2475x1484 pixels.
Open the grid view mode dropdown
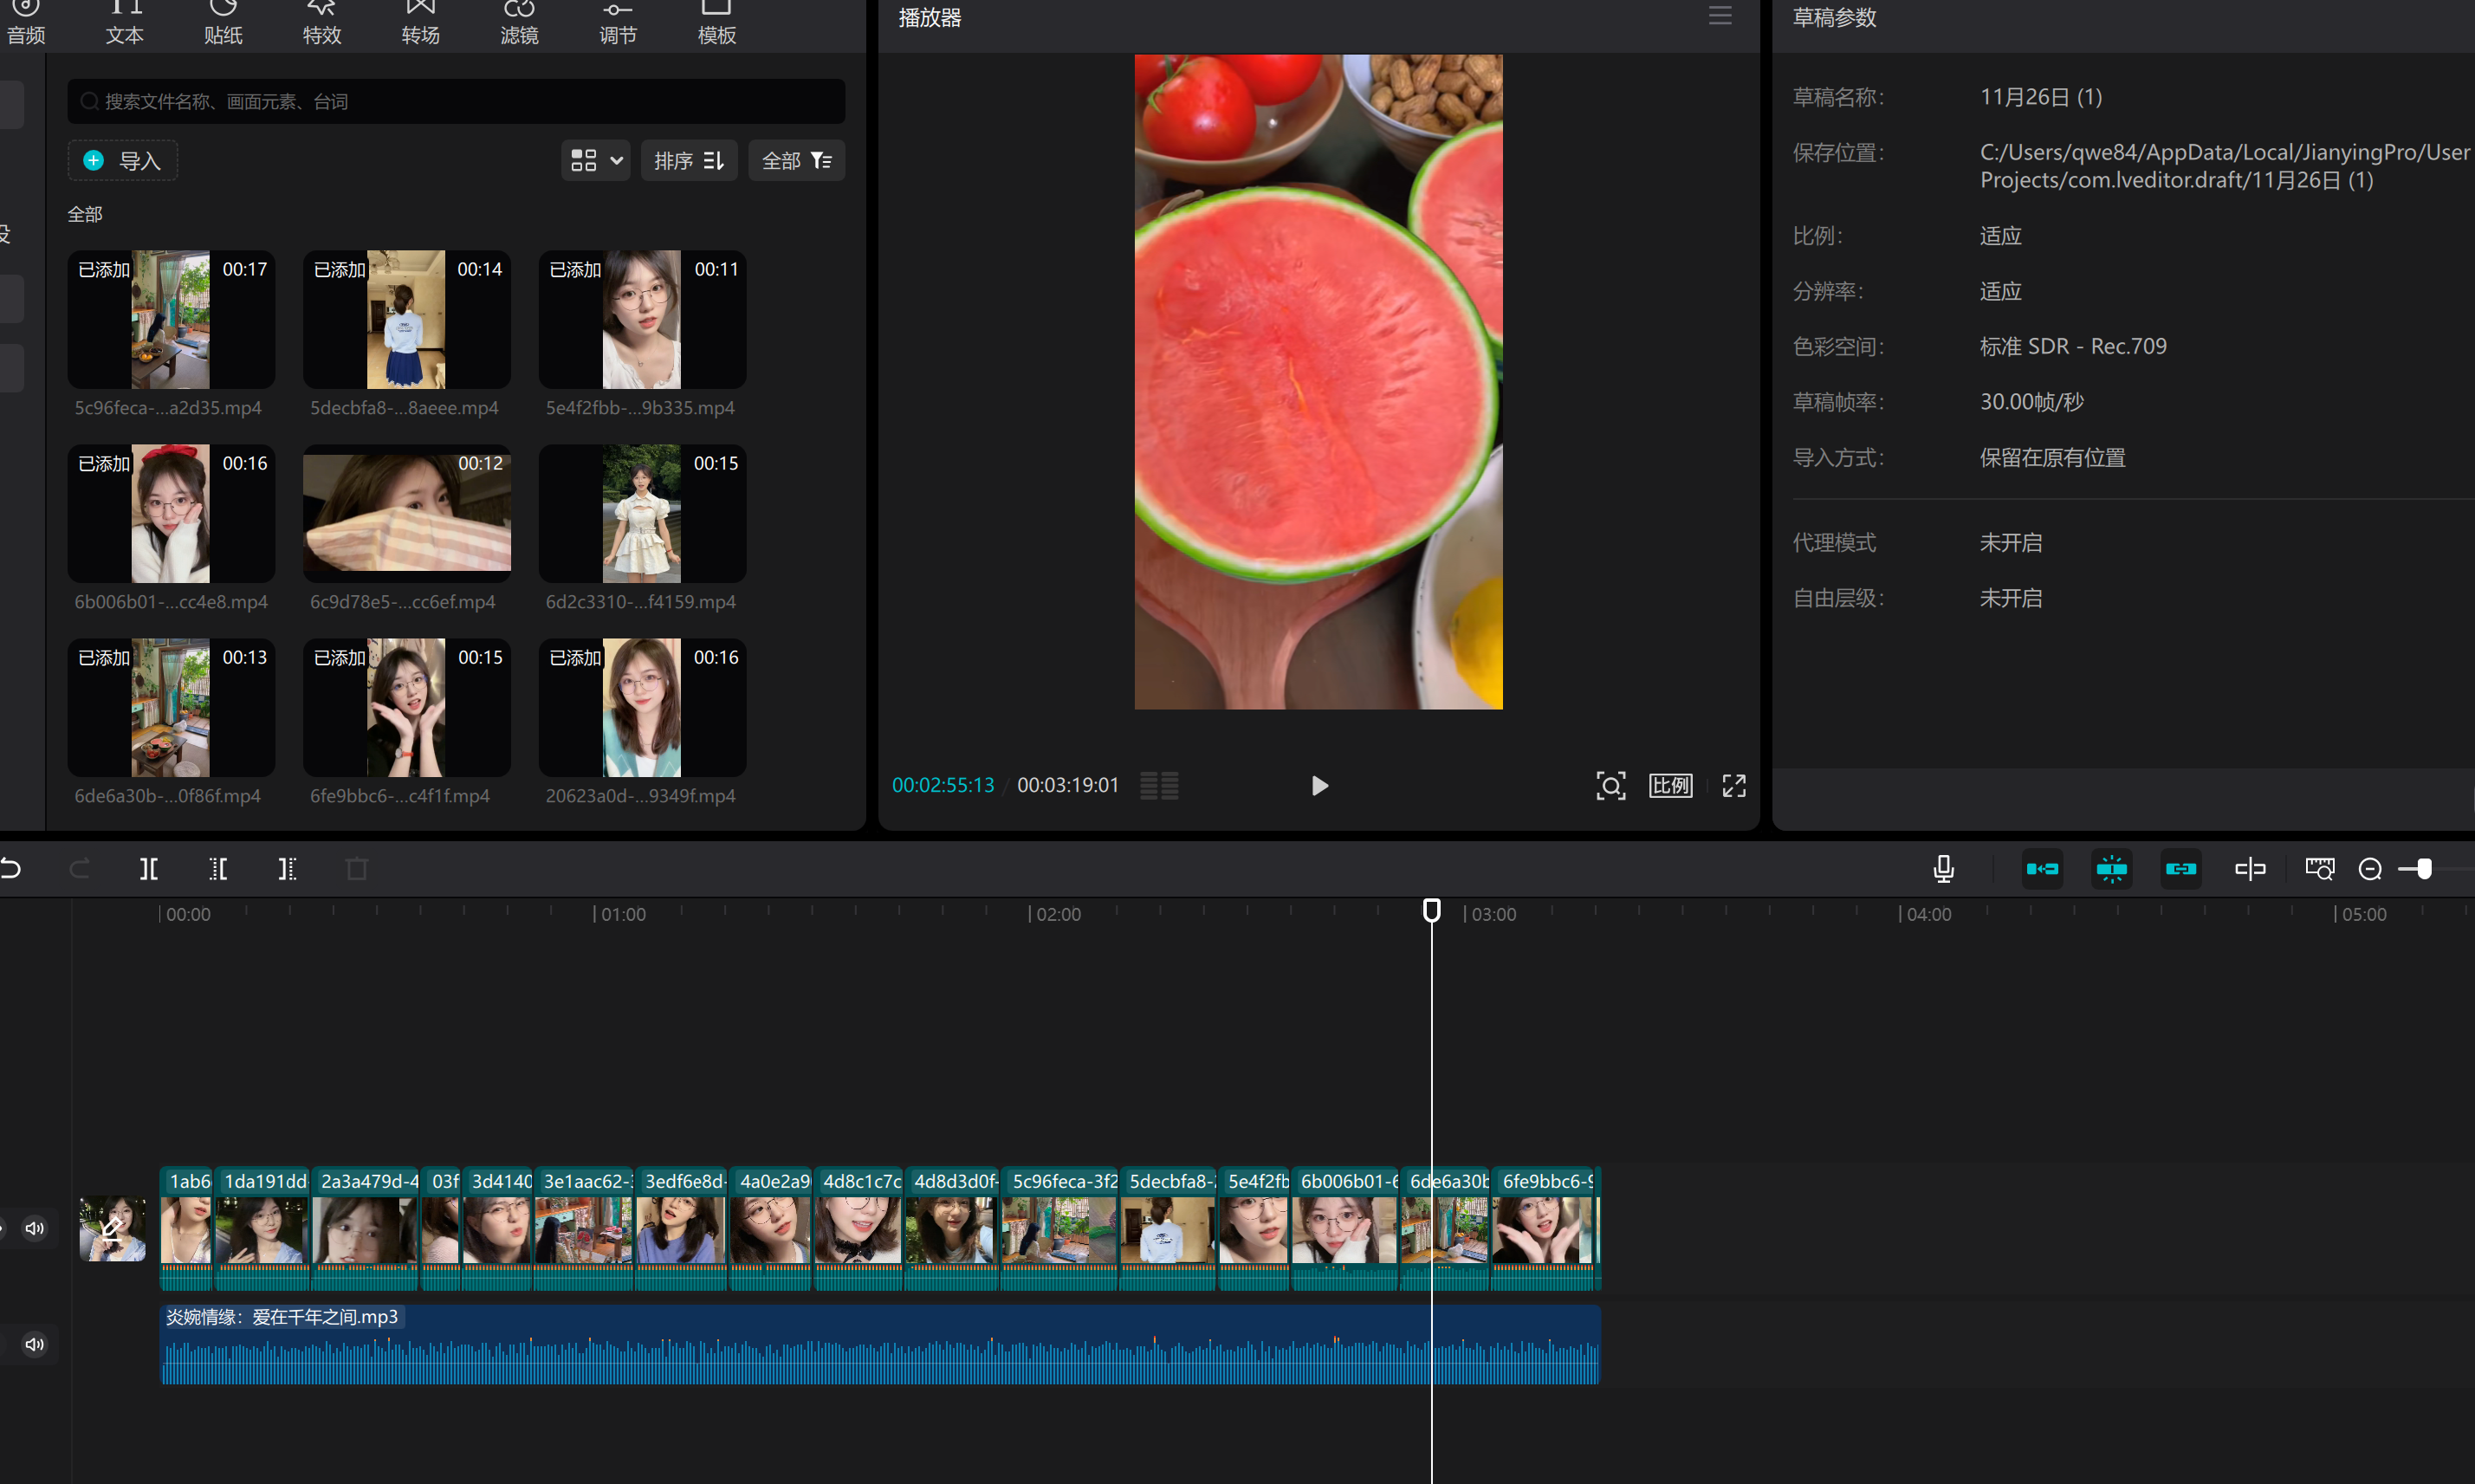(596, 161)
